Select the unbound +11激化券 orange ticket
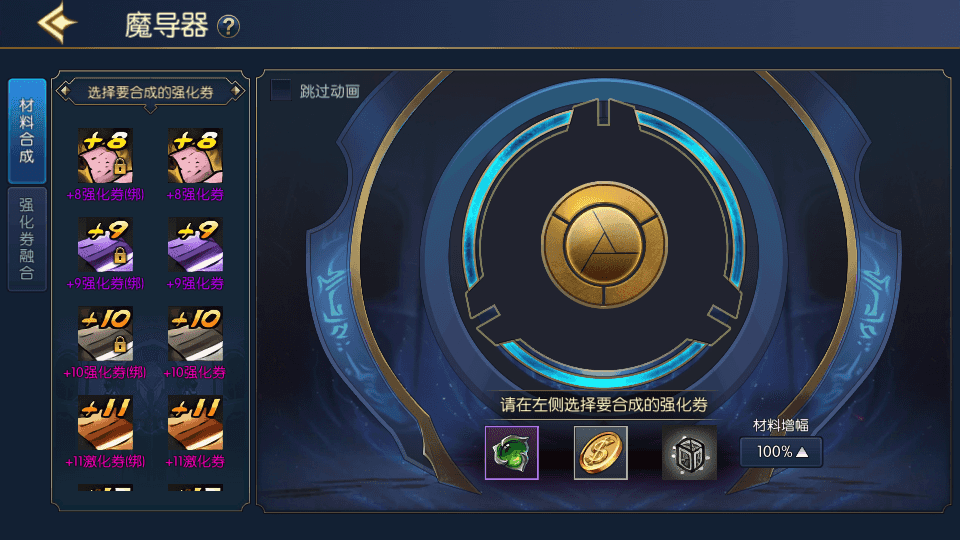Screen dimensions: 960x540 [195, 423]
